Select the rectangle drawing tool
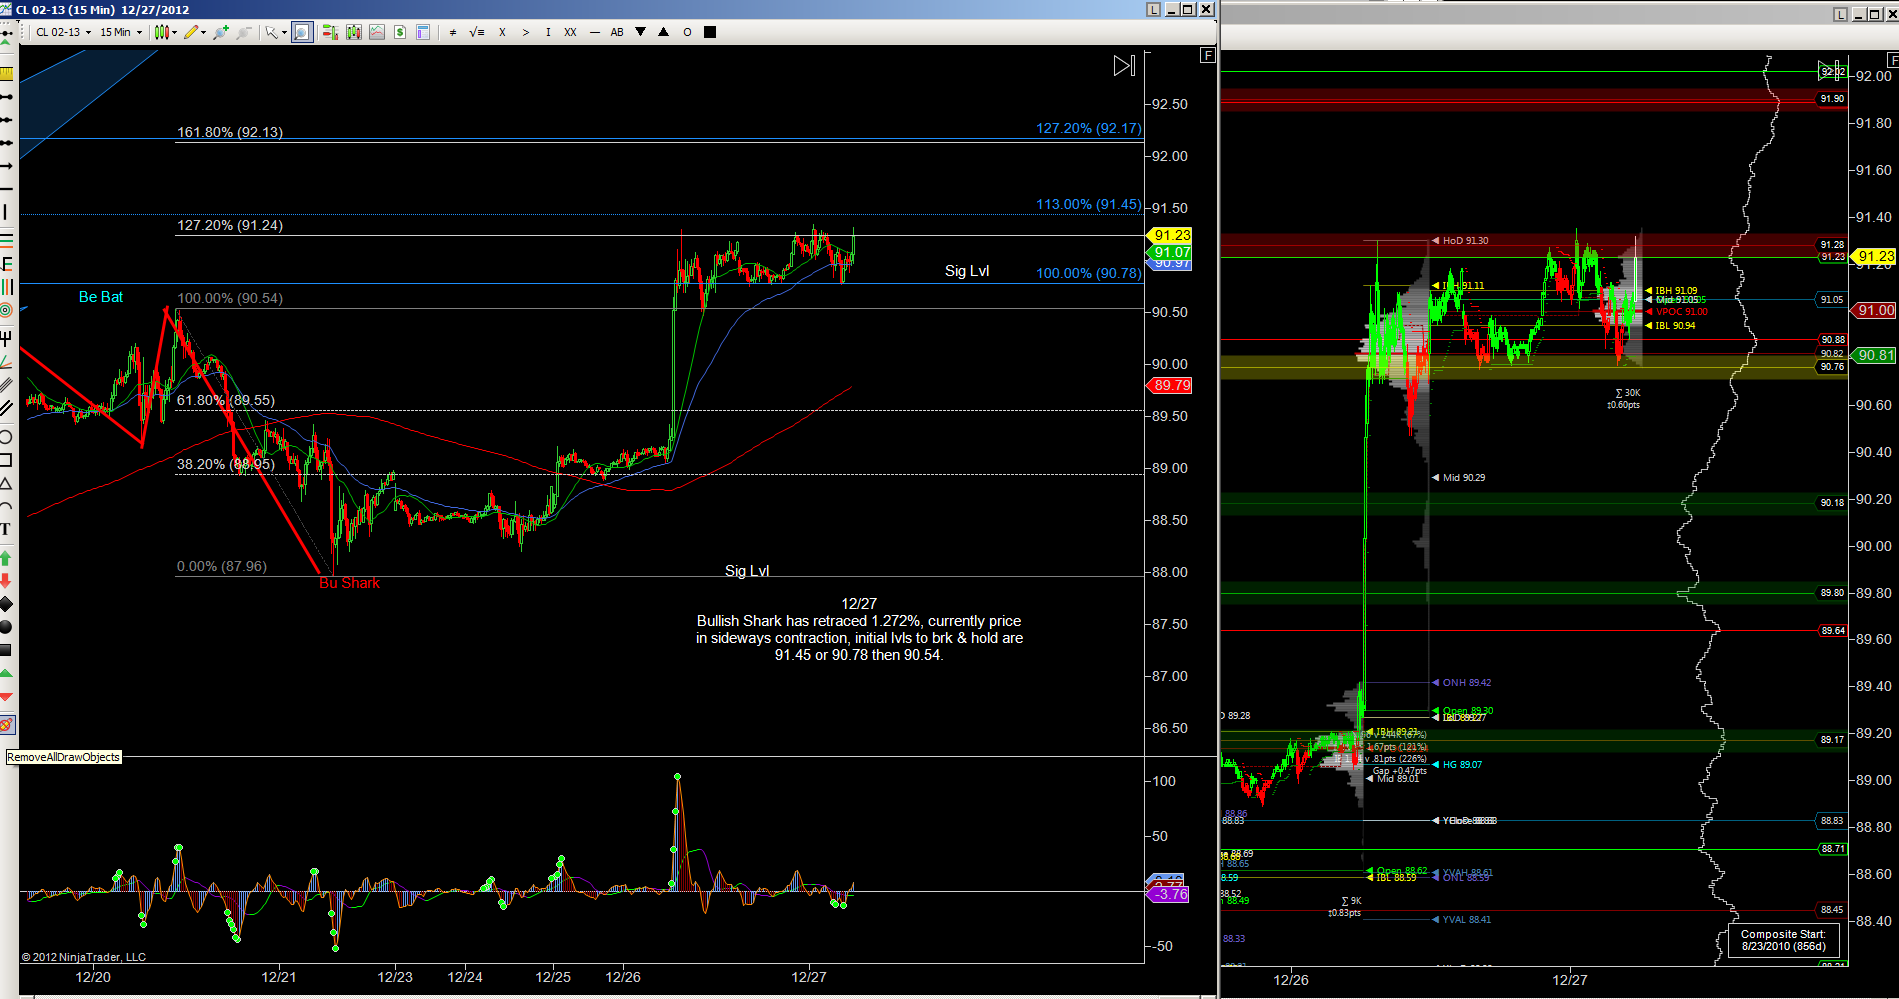The width and height of the screenshot is (1899, 999). [6, 460]
